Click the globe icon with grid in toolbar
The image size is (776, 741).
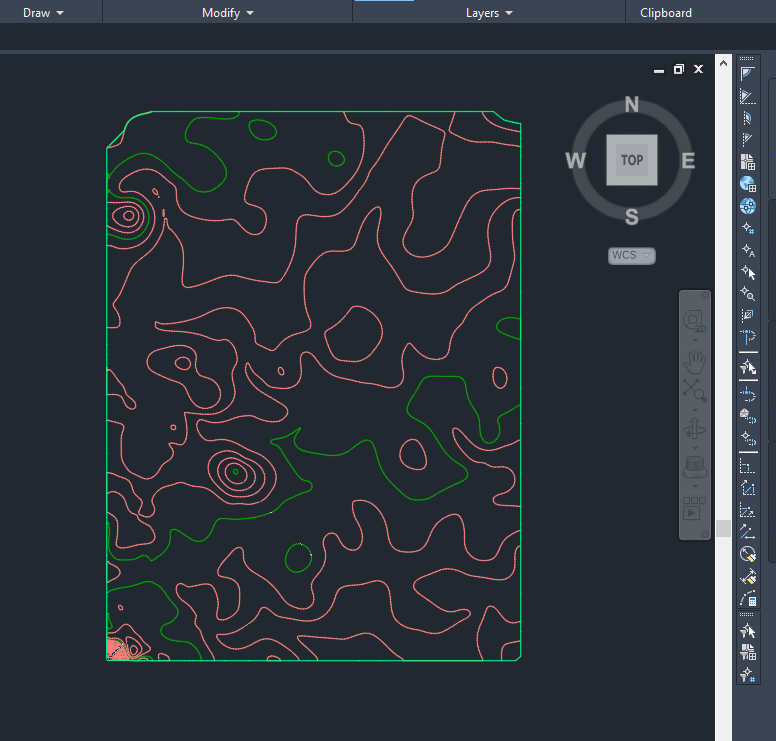pyautogui.click(x=747, y=184)
